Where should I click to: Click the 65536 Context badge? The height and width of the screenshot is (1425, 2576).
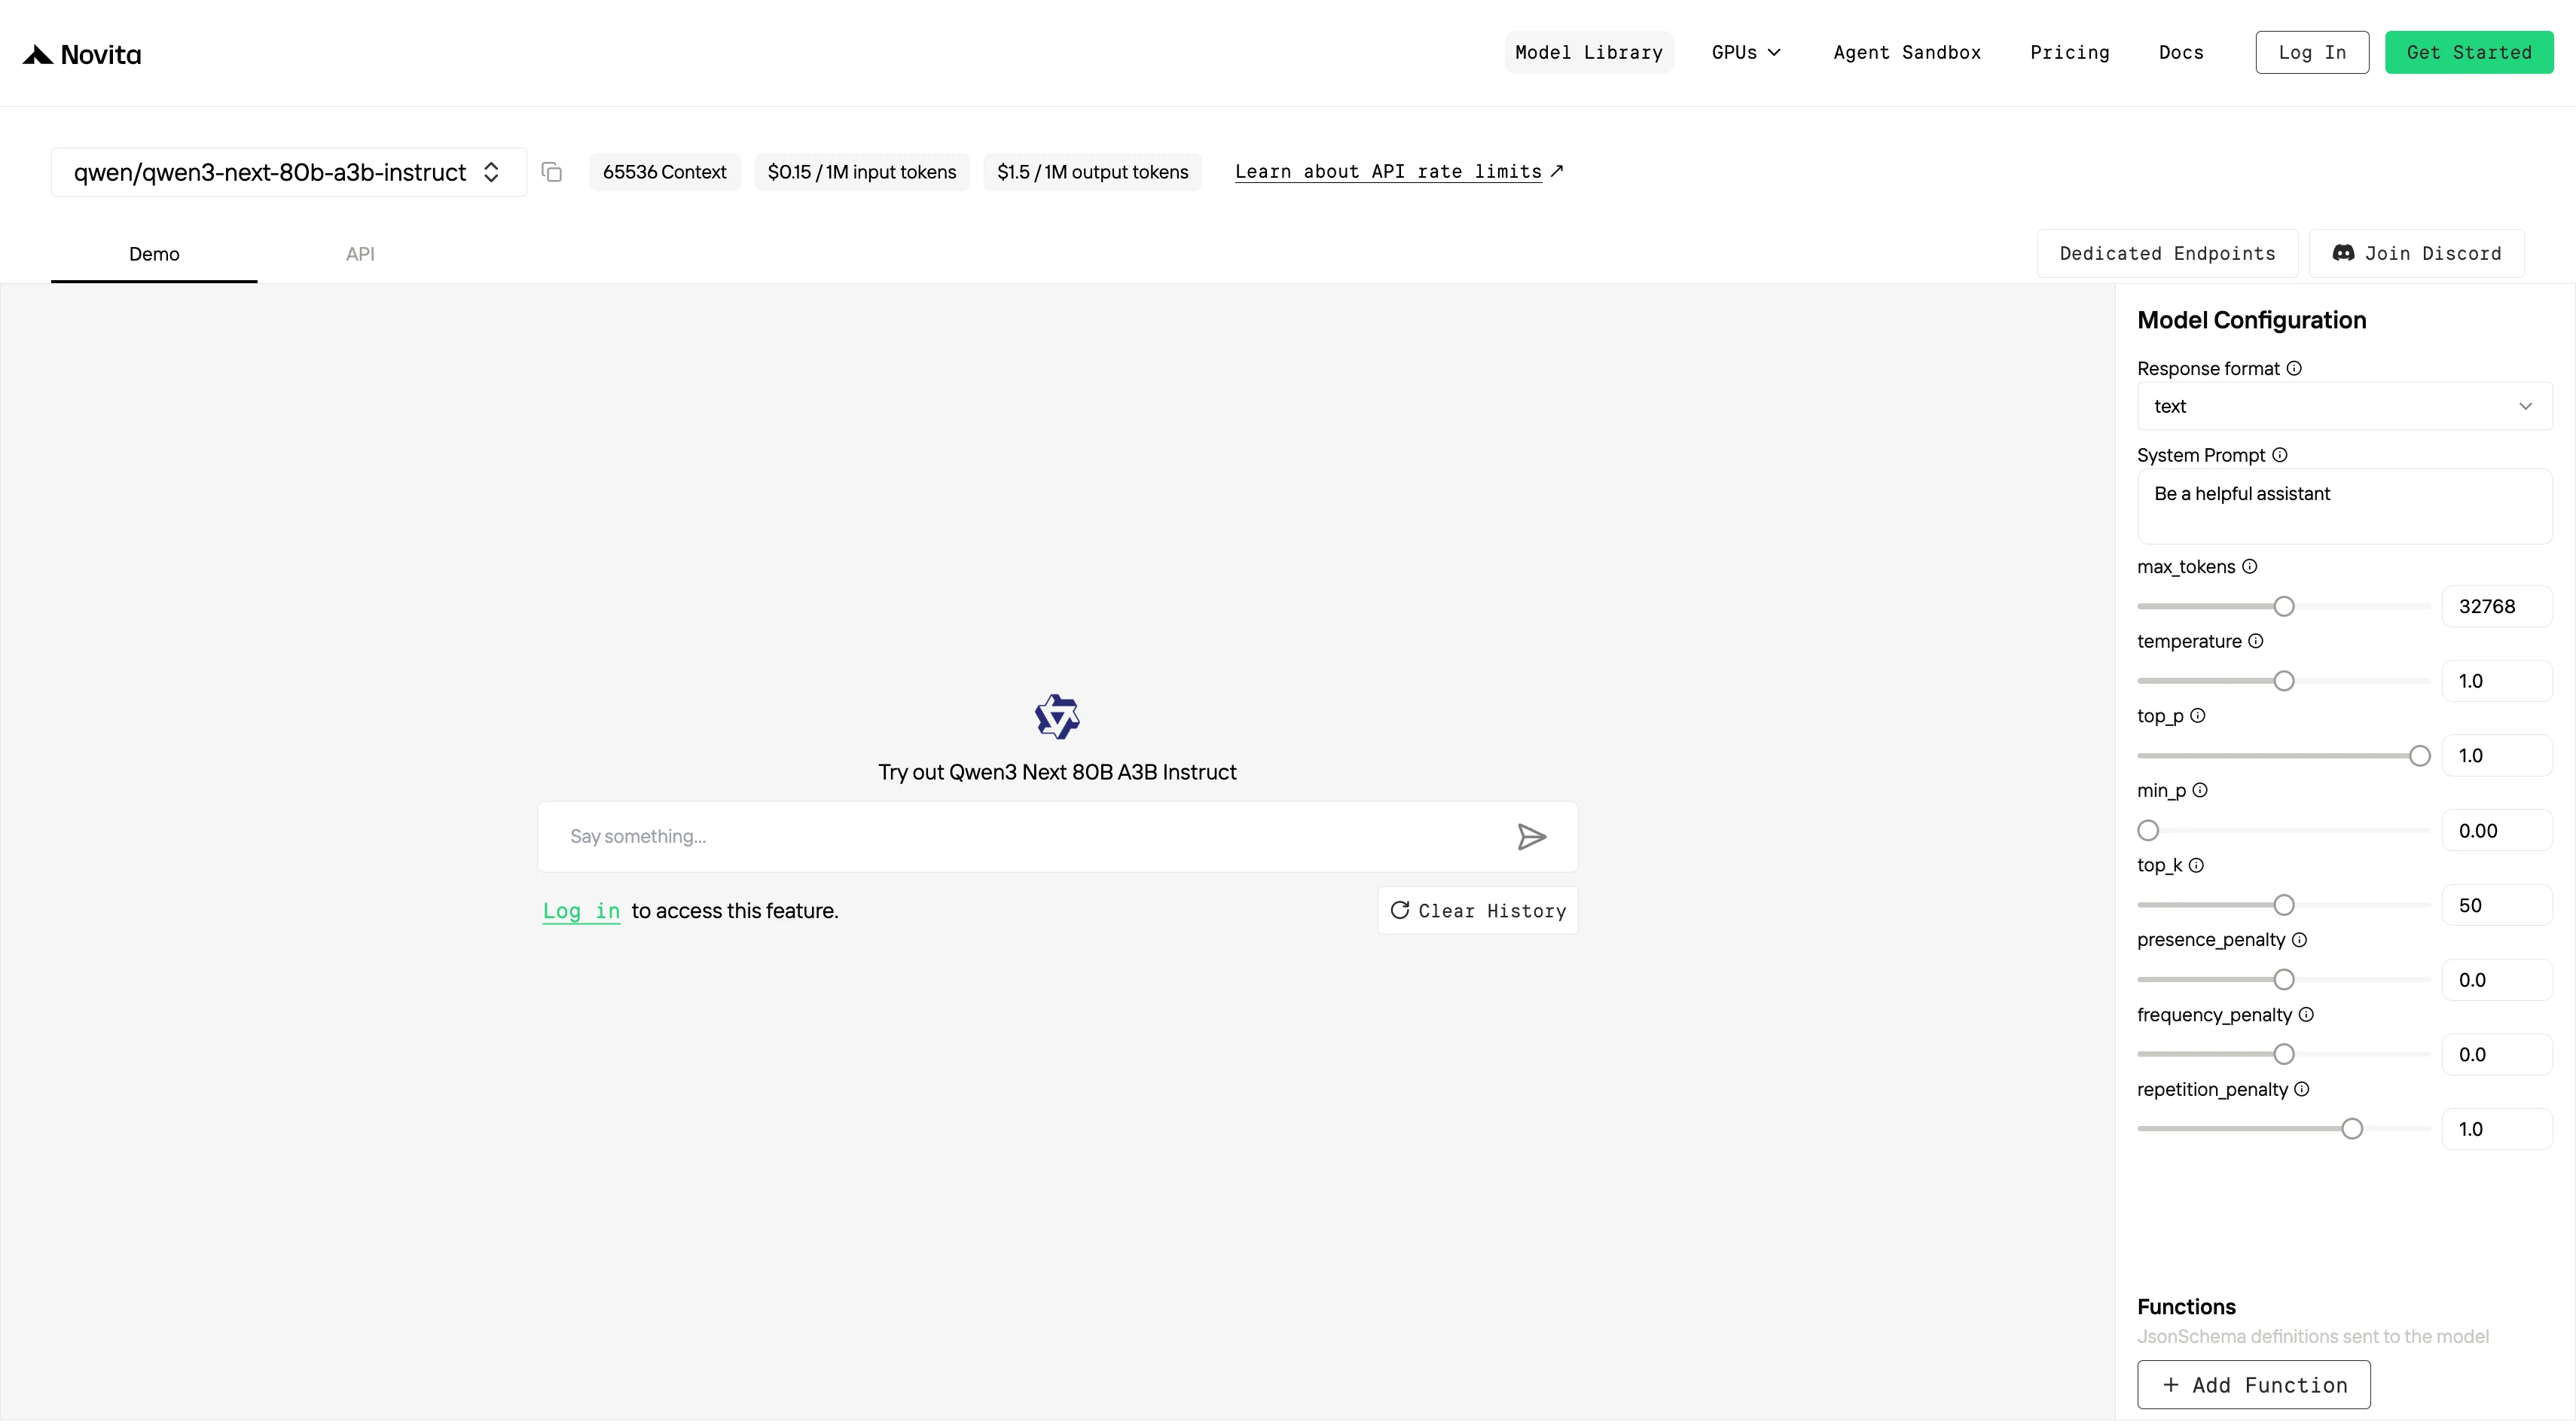(x=665, y=172)
